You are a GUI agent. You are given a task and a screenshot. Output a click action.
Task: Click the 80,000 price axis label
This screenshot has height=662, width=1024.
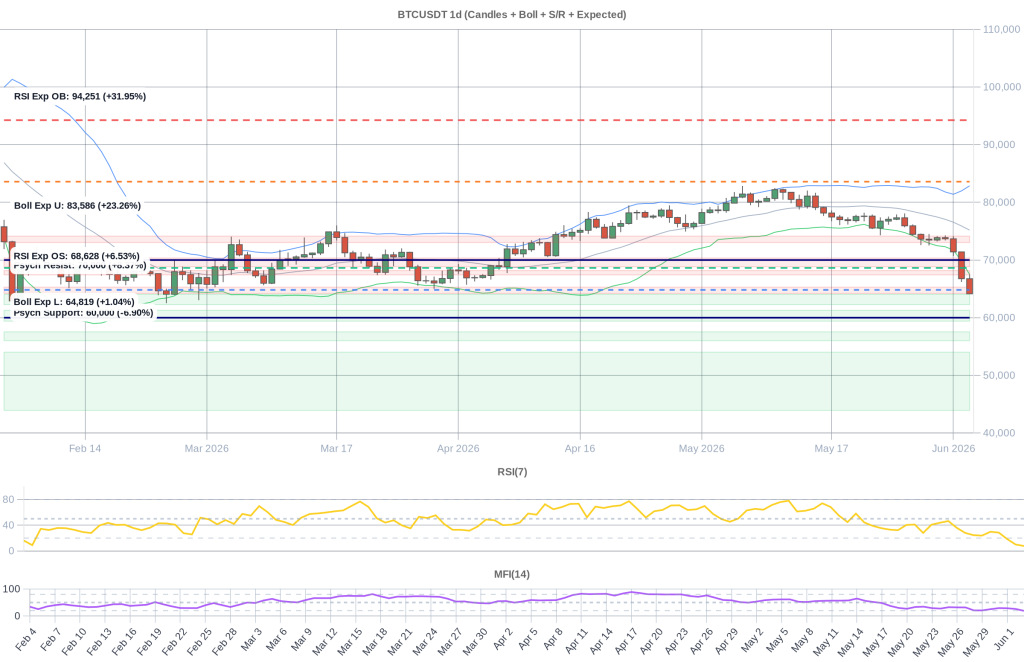click(x=999, y=202)
